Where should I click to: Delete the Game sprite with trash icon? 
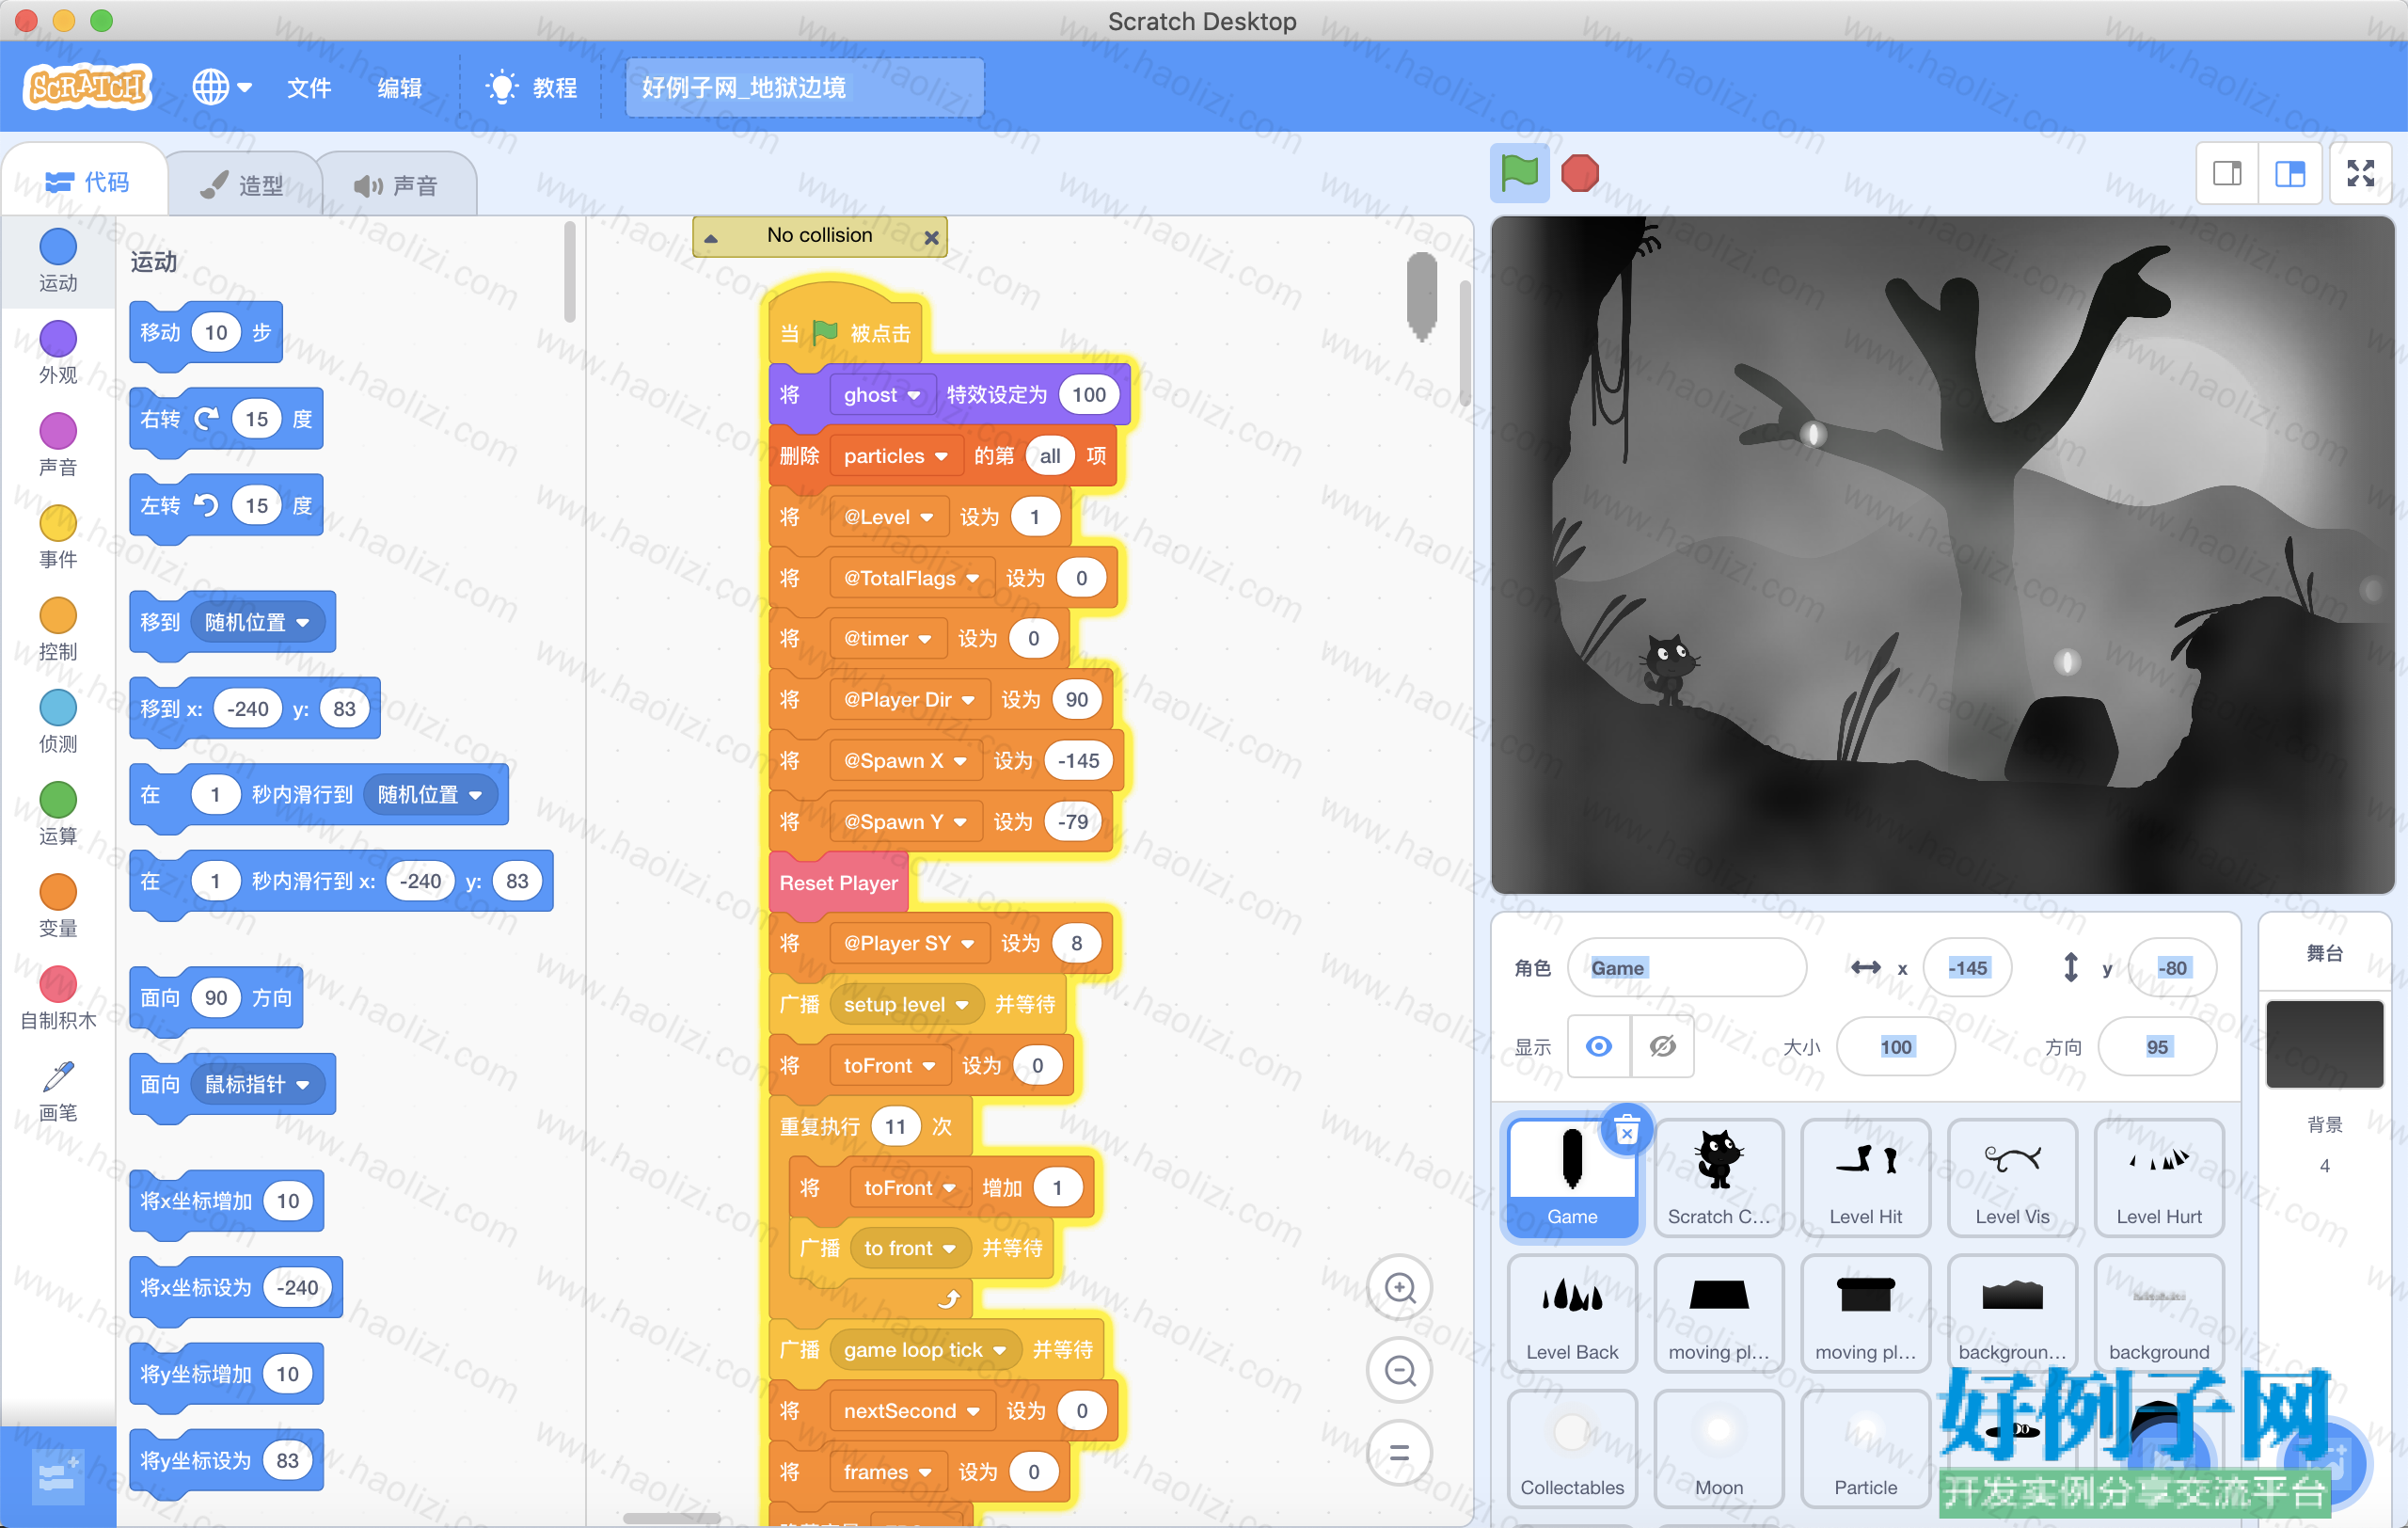point(1627,1131)
